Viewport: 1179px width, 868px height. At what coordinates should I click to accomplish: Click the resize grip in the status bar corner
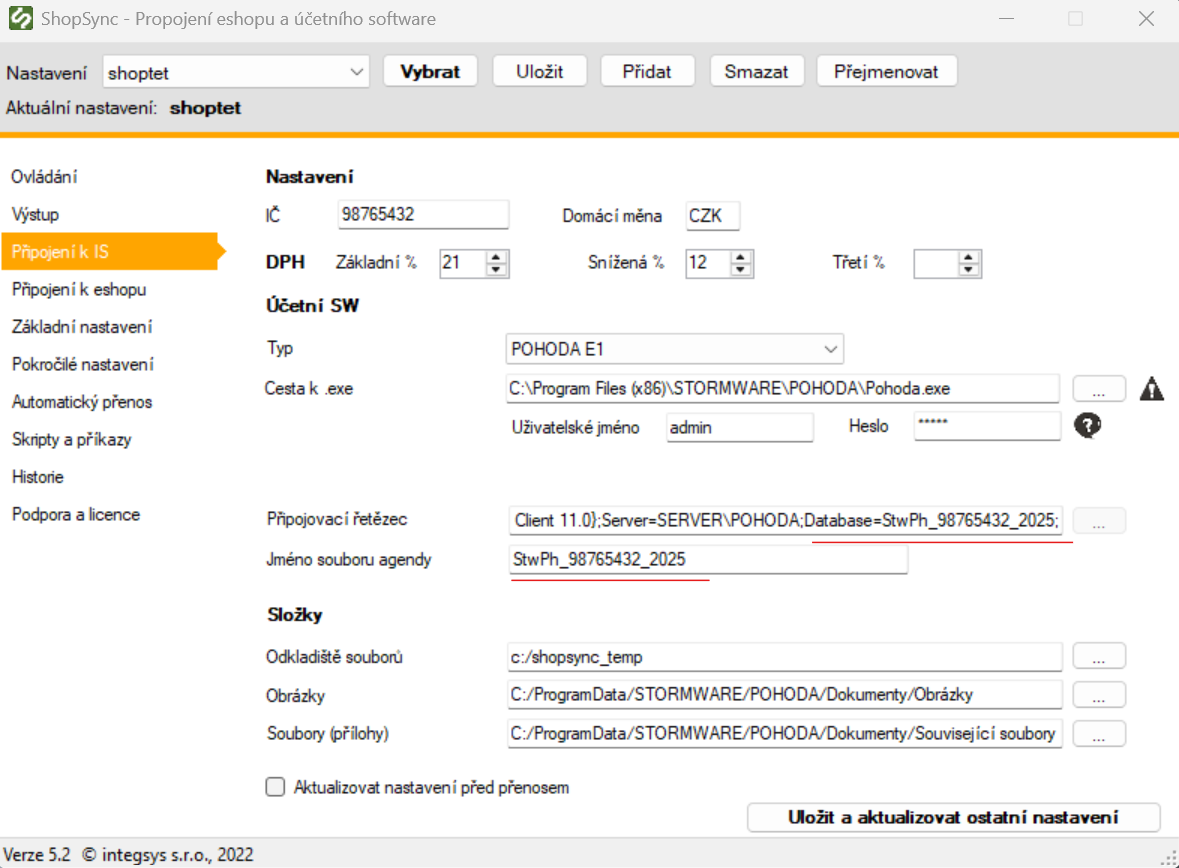click(1167, 856)
